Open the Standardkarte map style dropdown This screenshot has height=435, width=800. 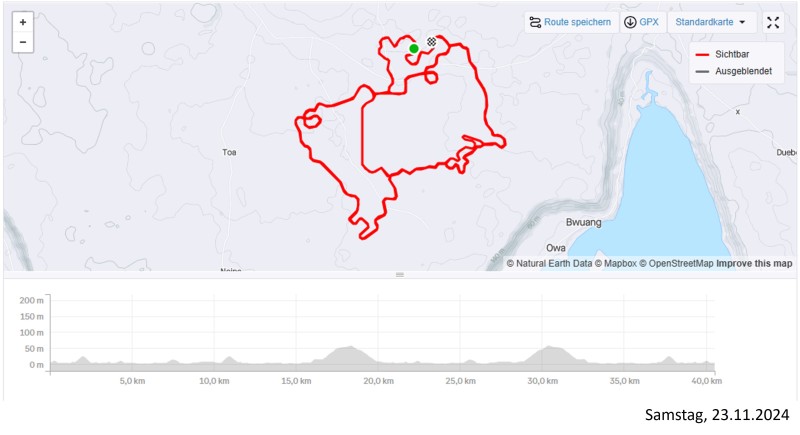(x=711, y=22)
